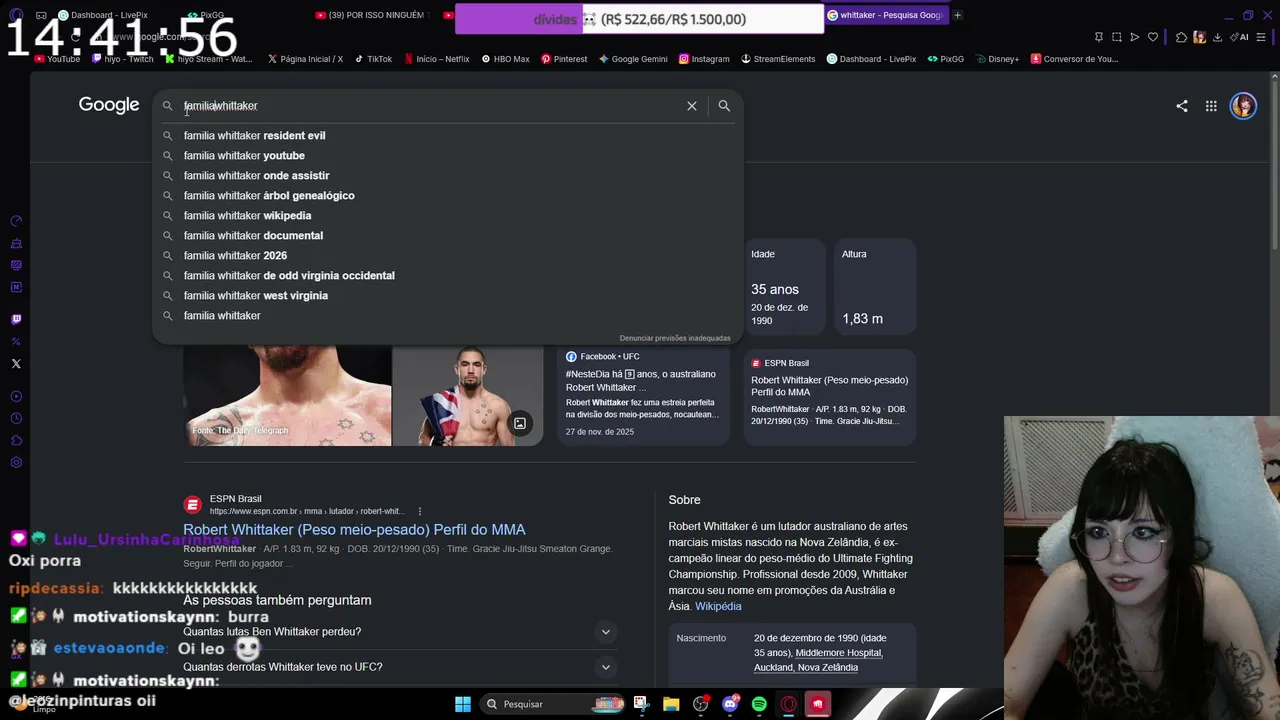Open Discord from the taskbar
The height and width of the screenshot is (720, 1280).
pyautogui.click(x=730, y=704)
